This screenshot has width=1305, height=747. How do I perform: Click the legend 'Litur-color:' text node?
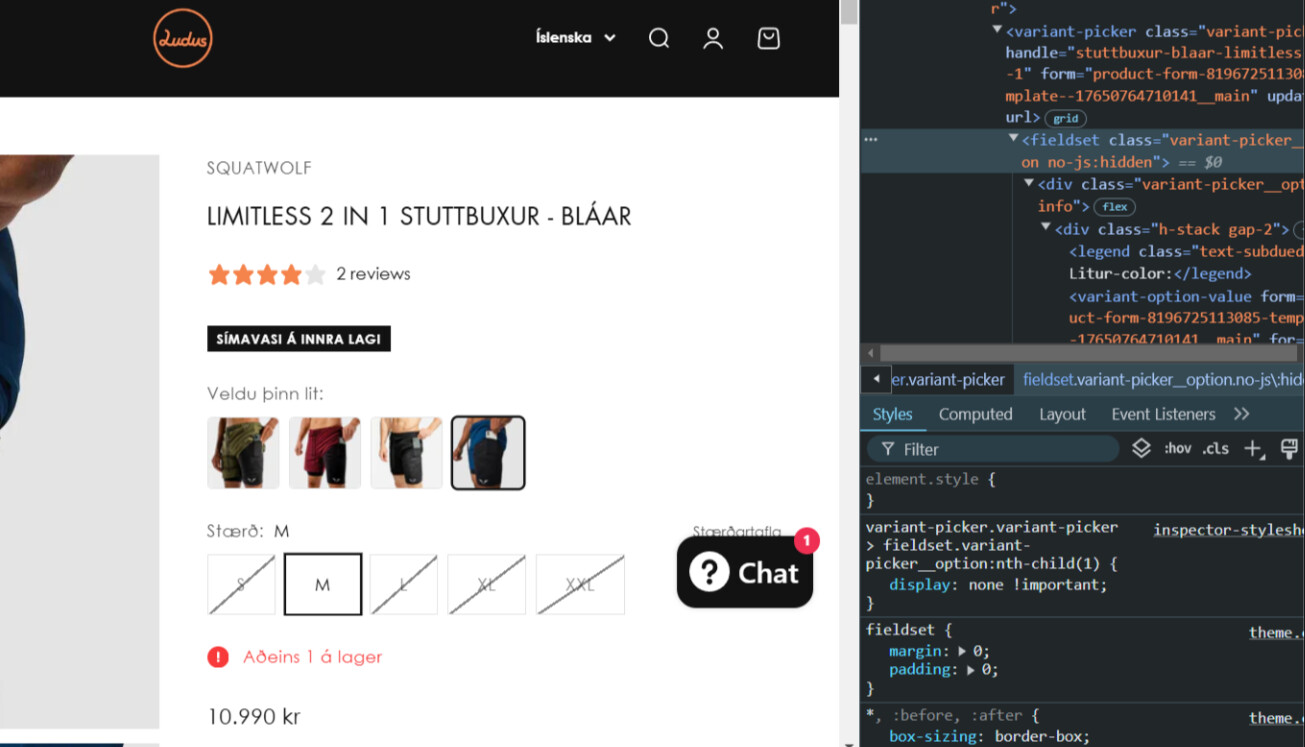1118,273
